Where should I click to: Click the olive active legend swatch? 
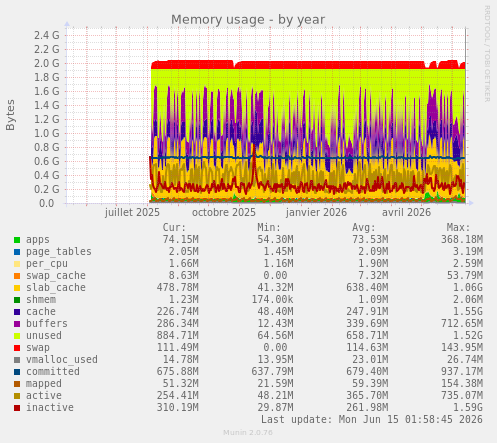coord(17,396)
